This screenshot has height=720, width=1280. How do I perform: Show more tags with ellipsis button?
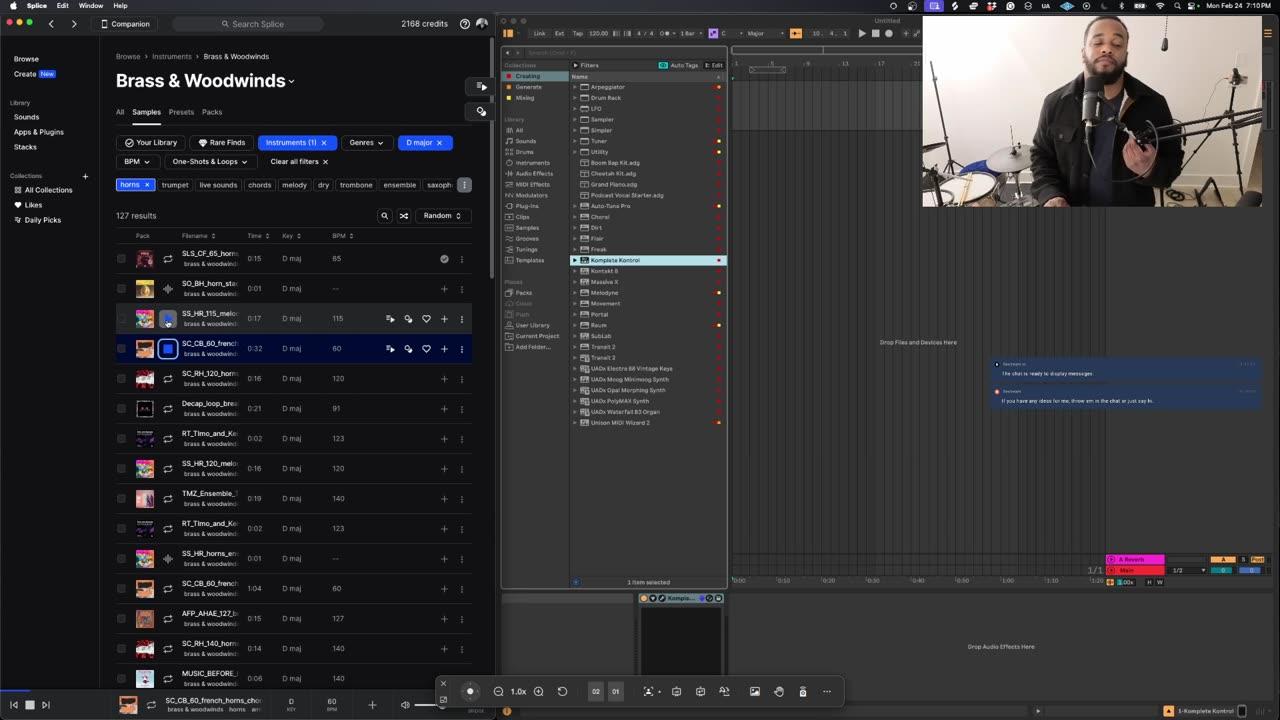[x=464, y=185]
